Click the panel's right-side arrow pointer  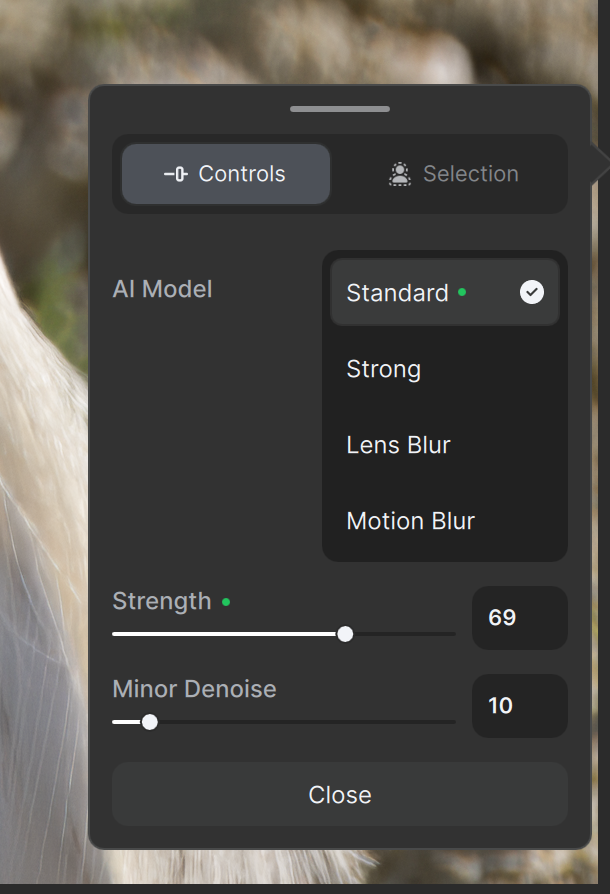[x=600, y=165]
